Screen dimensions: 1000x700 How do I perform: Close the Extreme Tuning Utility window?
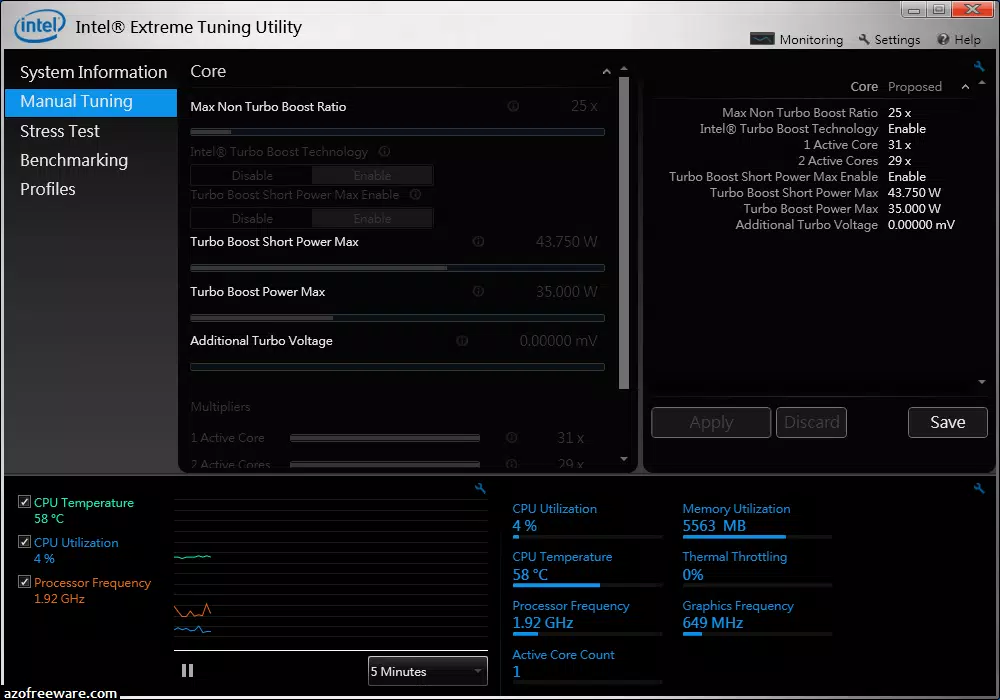tap(973, 9)
